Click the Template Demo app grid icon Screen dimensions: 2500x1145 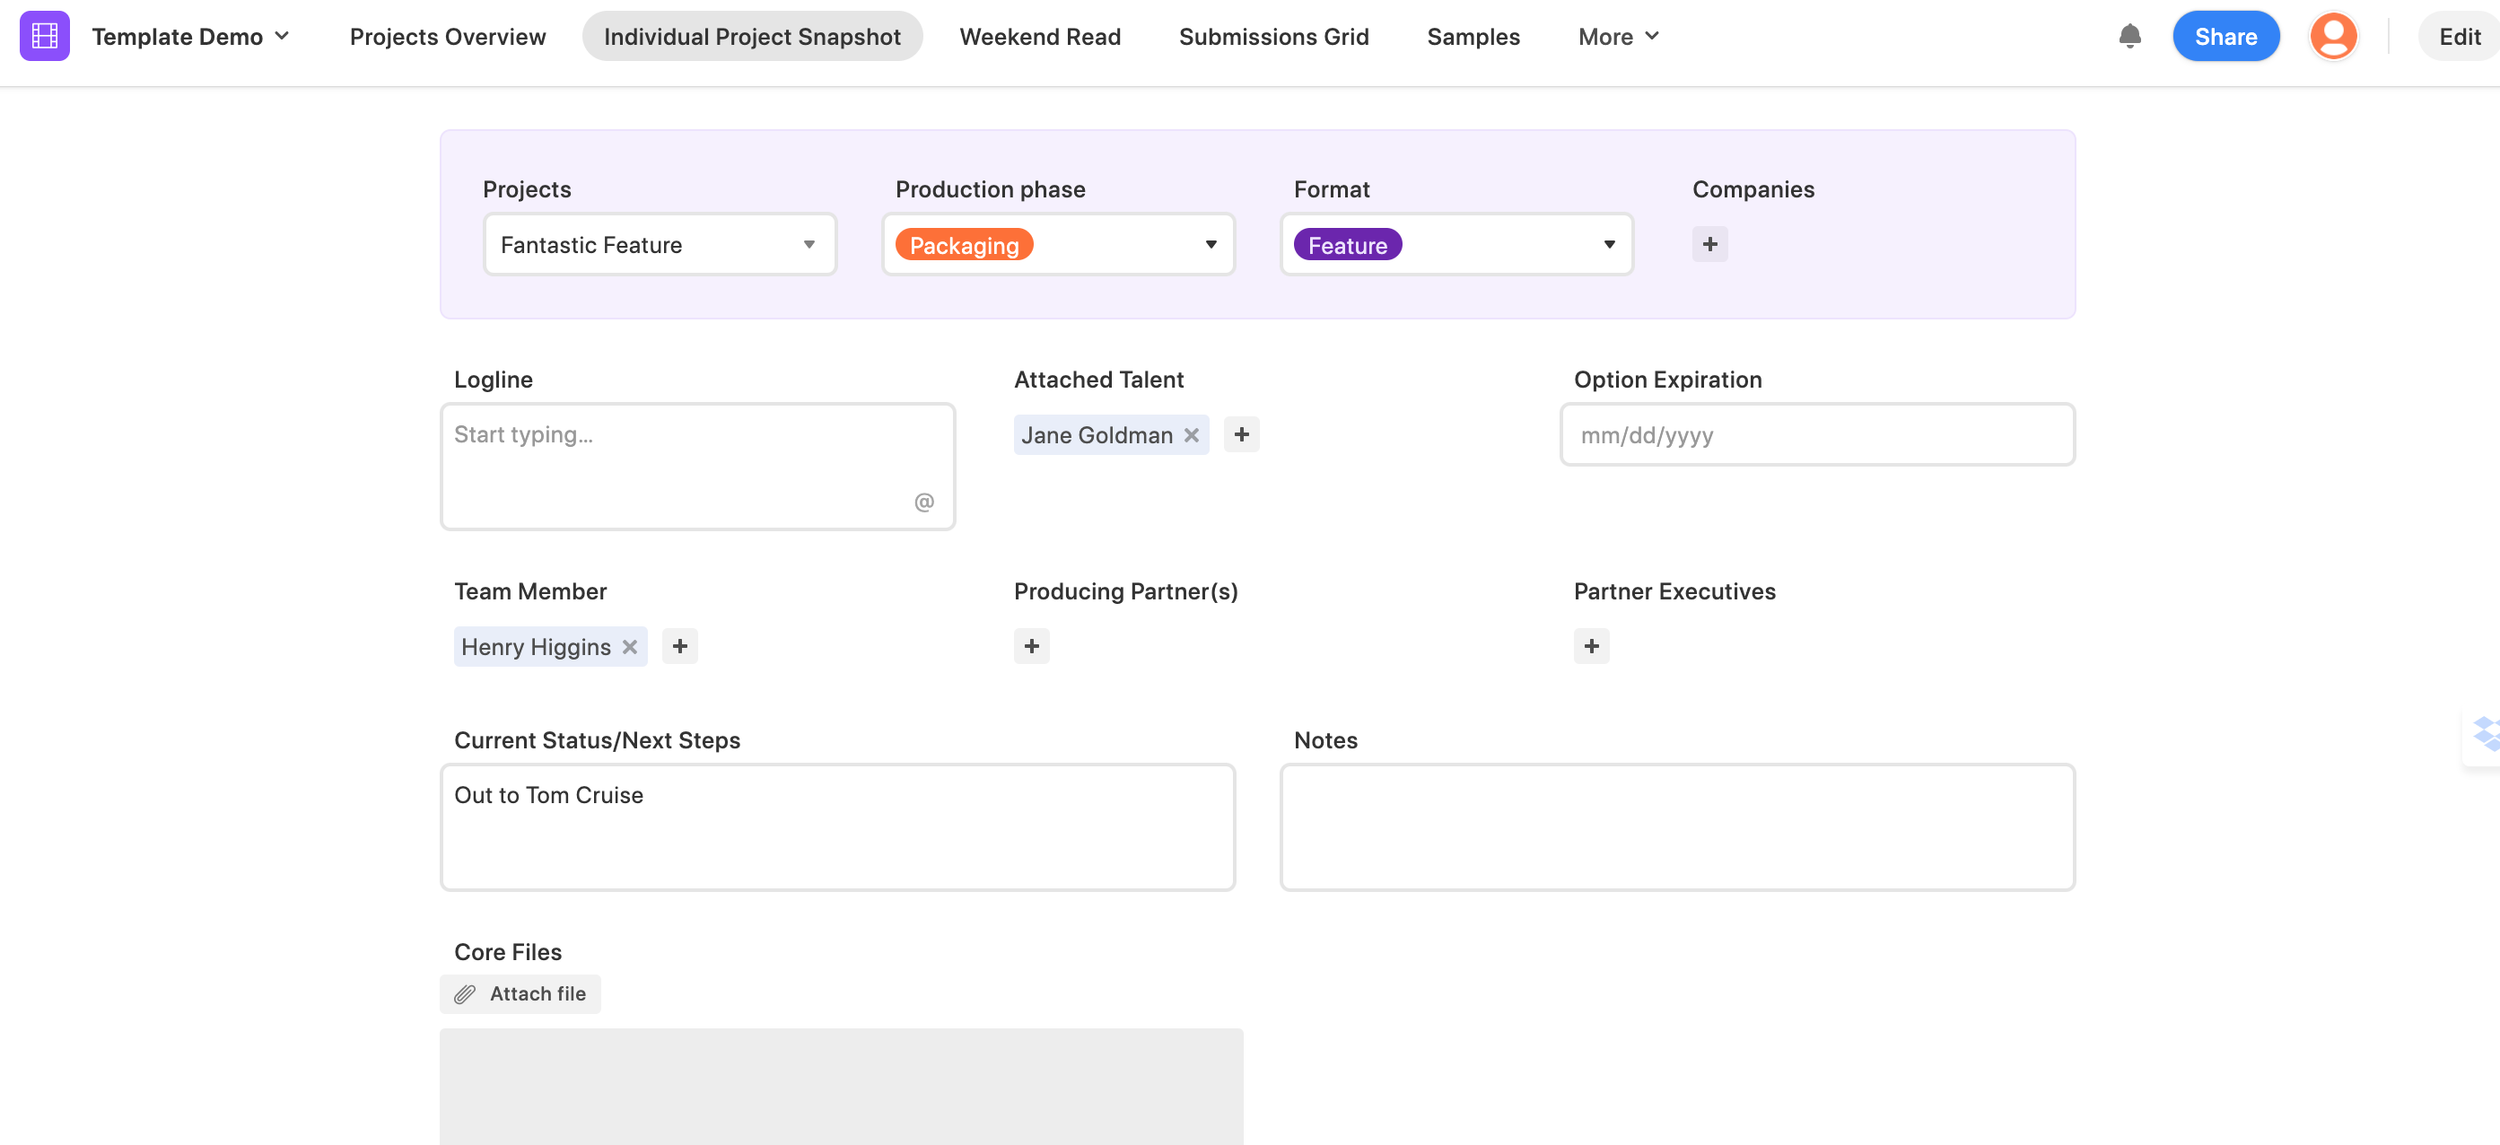[x=44, y=36]
